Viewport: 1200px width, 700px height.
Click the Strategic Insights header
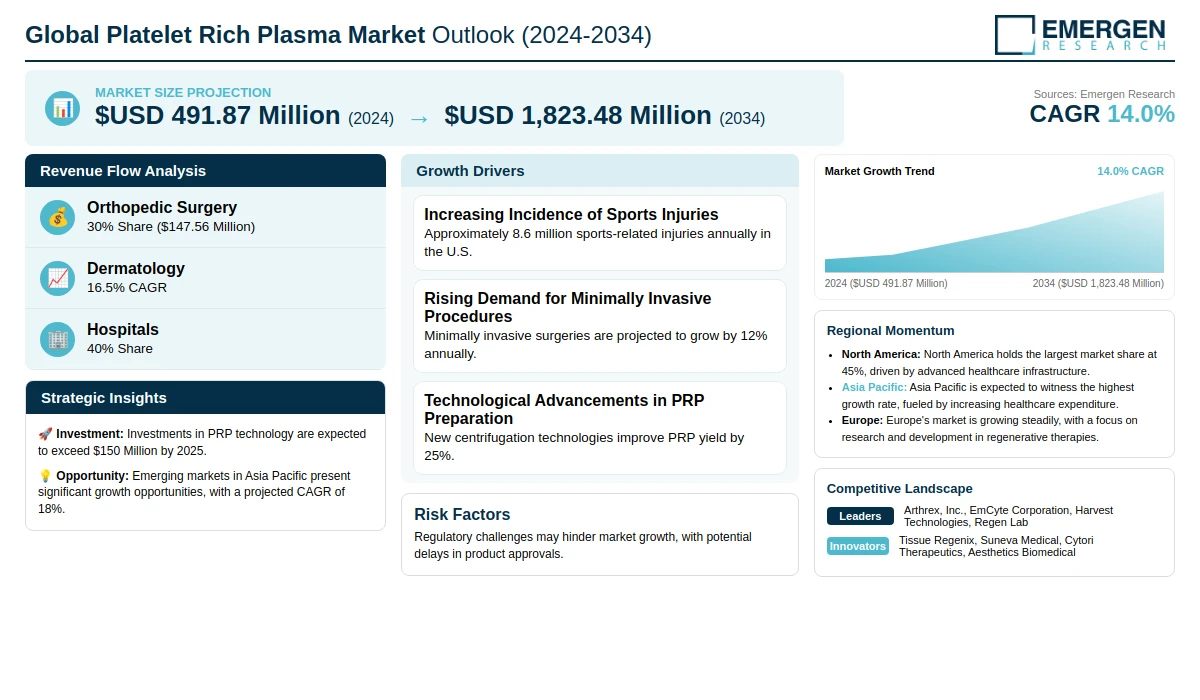[x=205, y=397]
